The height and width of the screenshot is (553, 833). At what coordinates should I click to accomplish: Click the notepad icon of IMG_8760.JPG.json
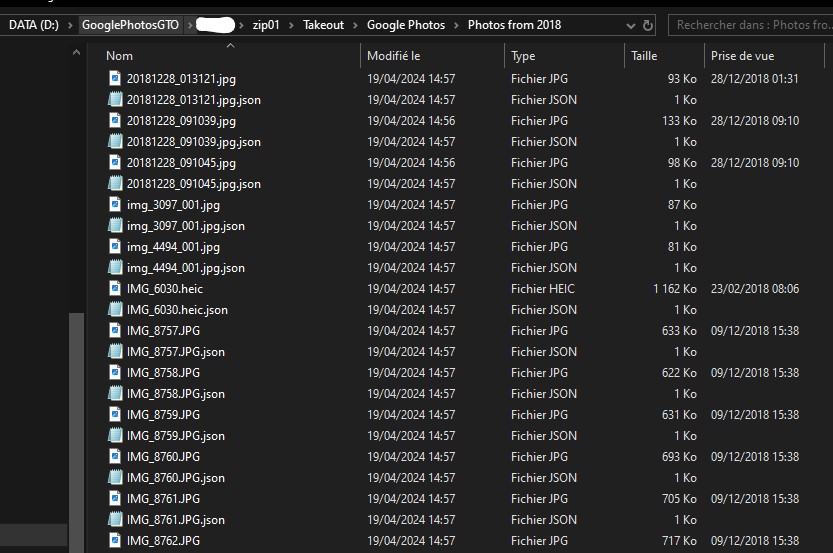[x=115, y=477]
